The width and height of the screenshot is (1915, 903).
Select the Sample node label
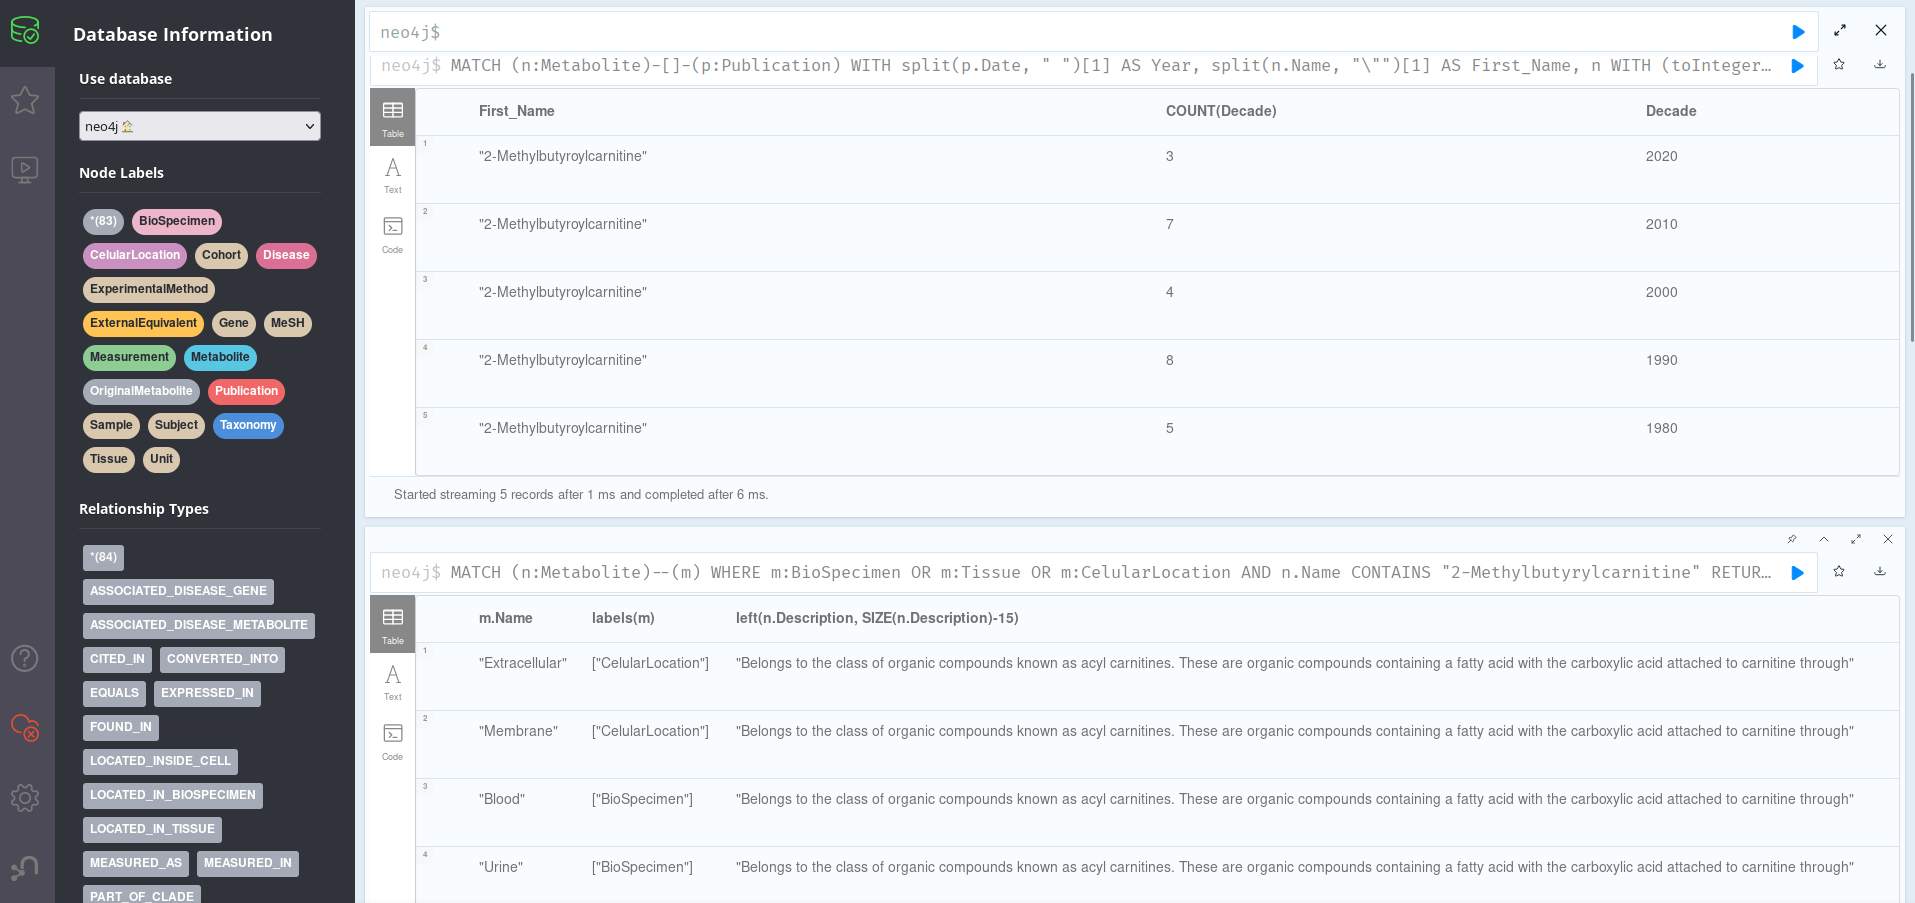point(111,426)
